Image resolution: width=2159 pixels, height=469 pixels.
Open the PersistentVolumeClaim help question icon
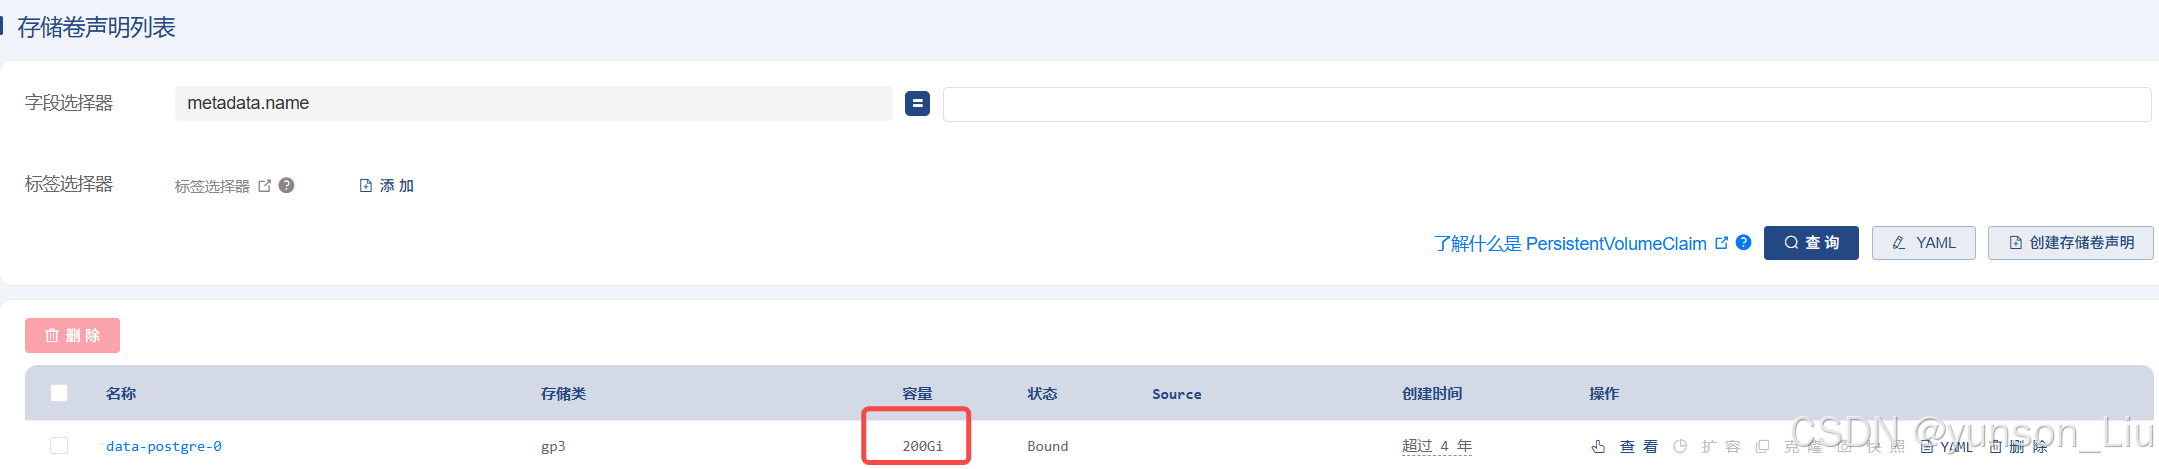coord(1743,242)
